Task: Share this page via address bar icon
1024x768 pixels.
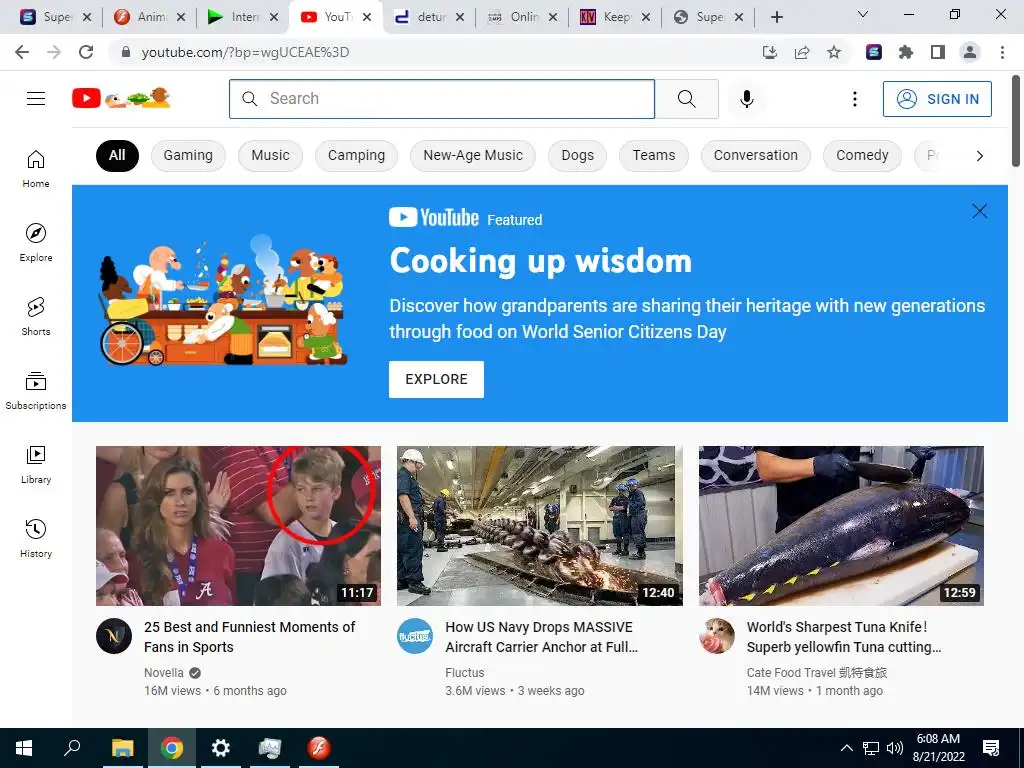Action: point(802,52)
